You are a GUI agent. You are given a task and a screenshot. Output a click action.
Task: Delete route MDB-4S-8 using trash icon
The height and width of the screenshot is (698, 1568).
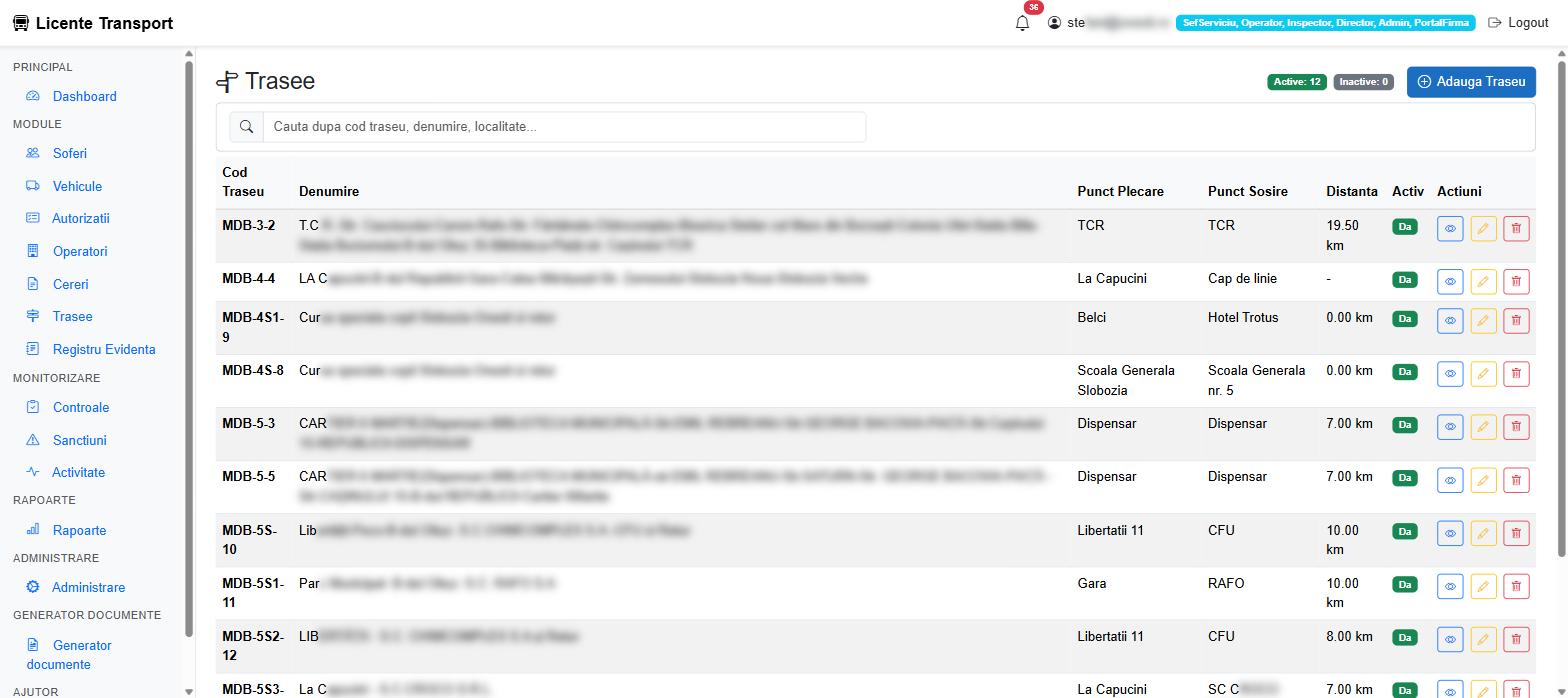pyautogui.click(x=1516, y=374)
